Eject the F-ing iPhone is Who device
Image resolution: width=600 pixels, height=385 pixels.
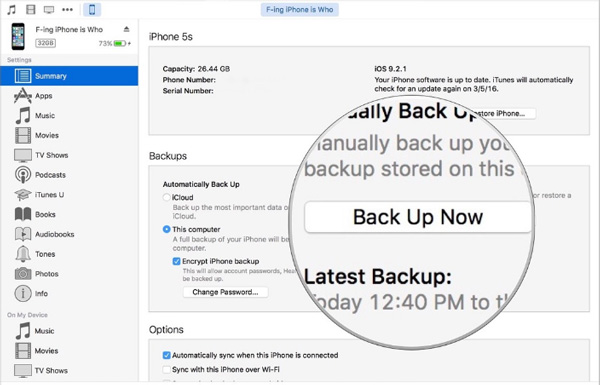coord(127,29)
